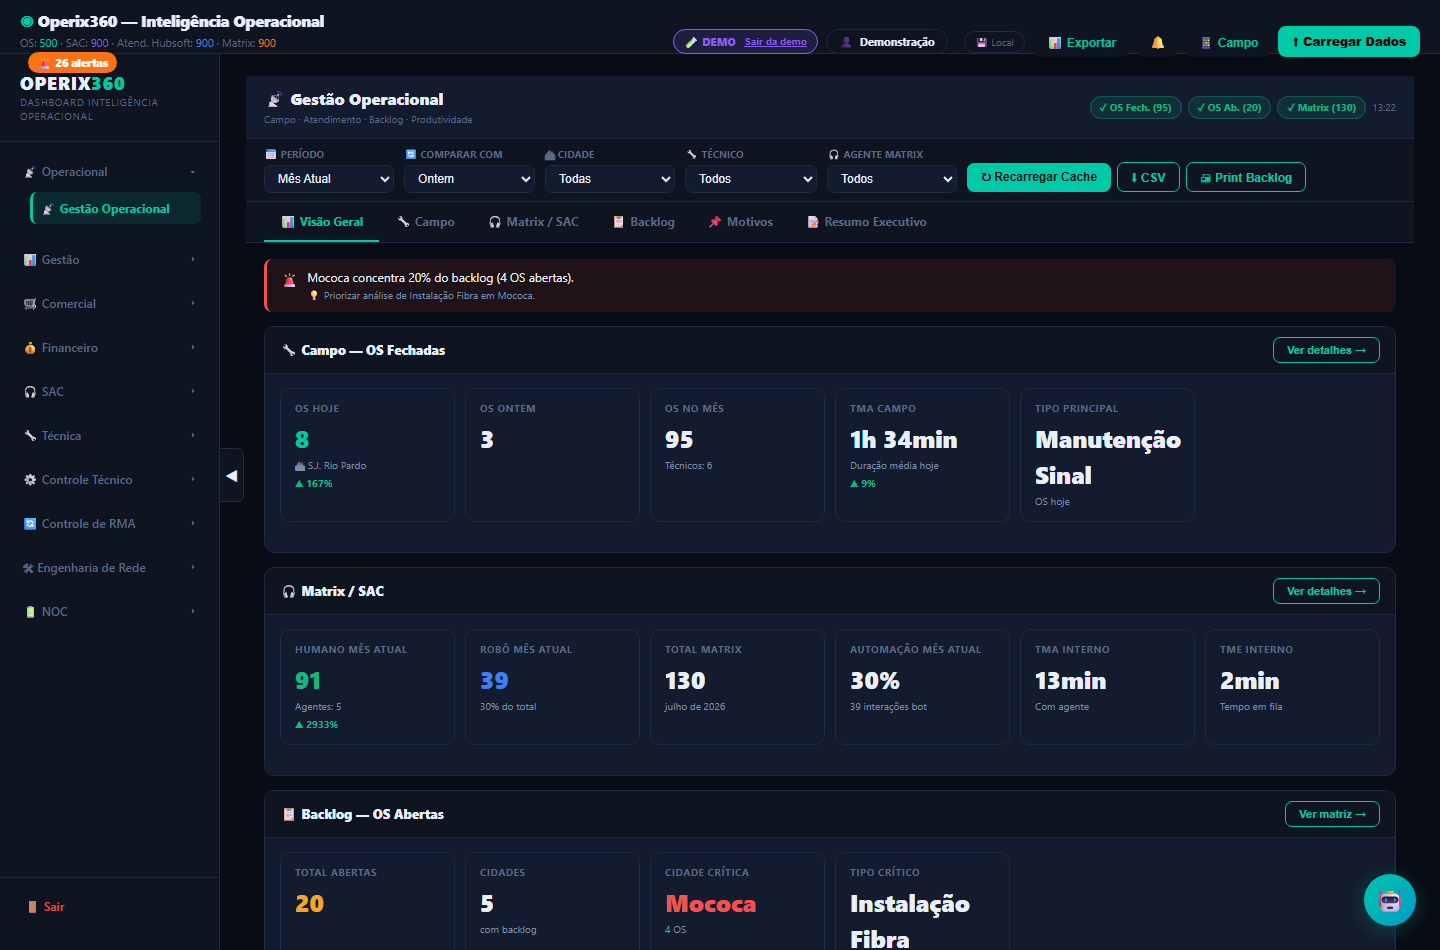Viewport: 1440px width, 950px height.
Task: Open the notifications bell icon
Action: coord(1158,42)
